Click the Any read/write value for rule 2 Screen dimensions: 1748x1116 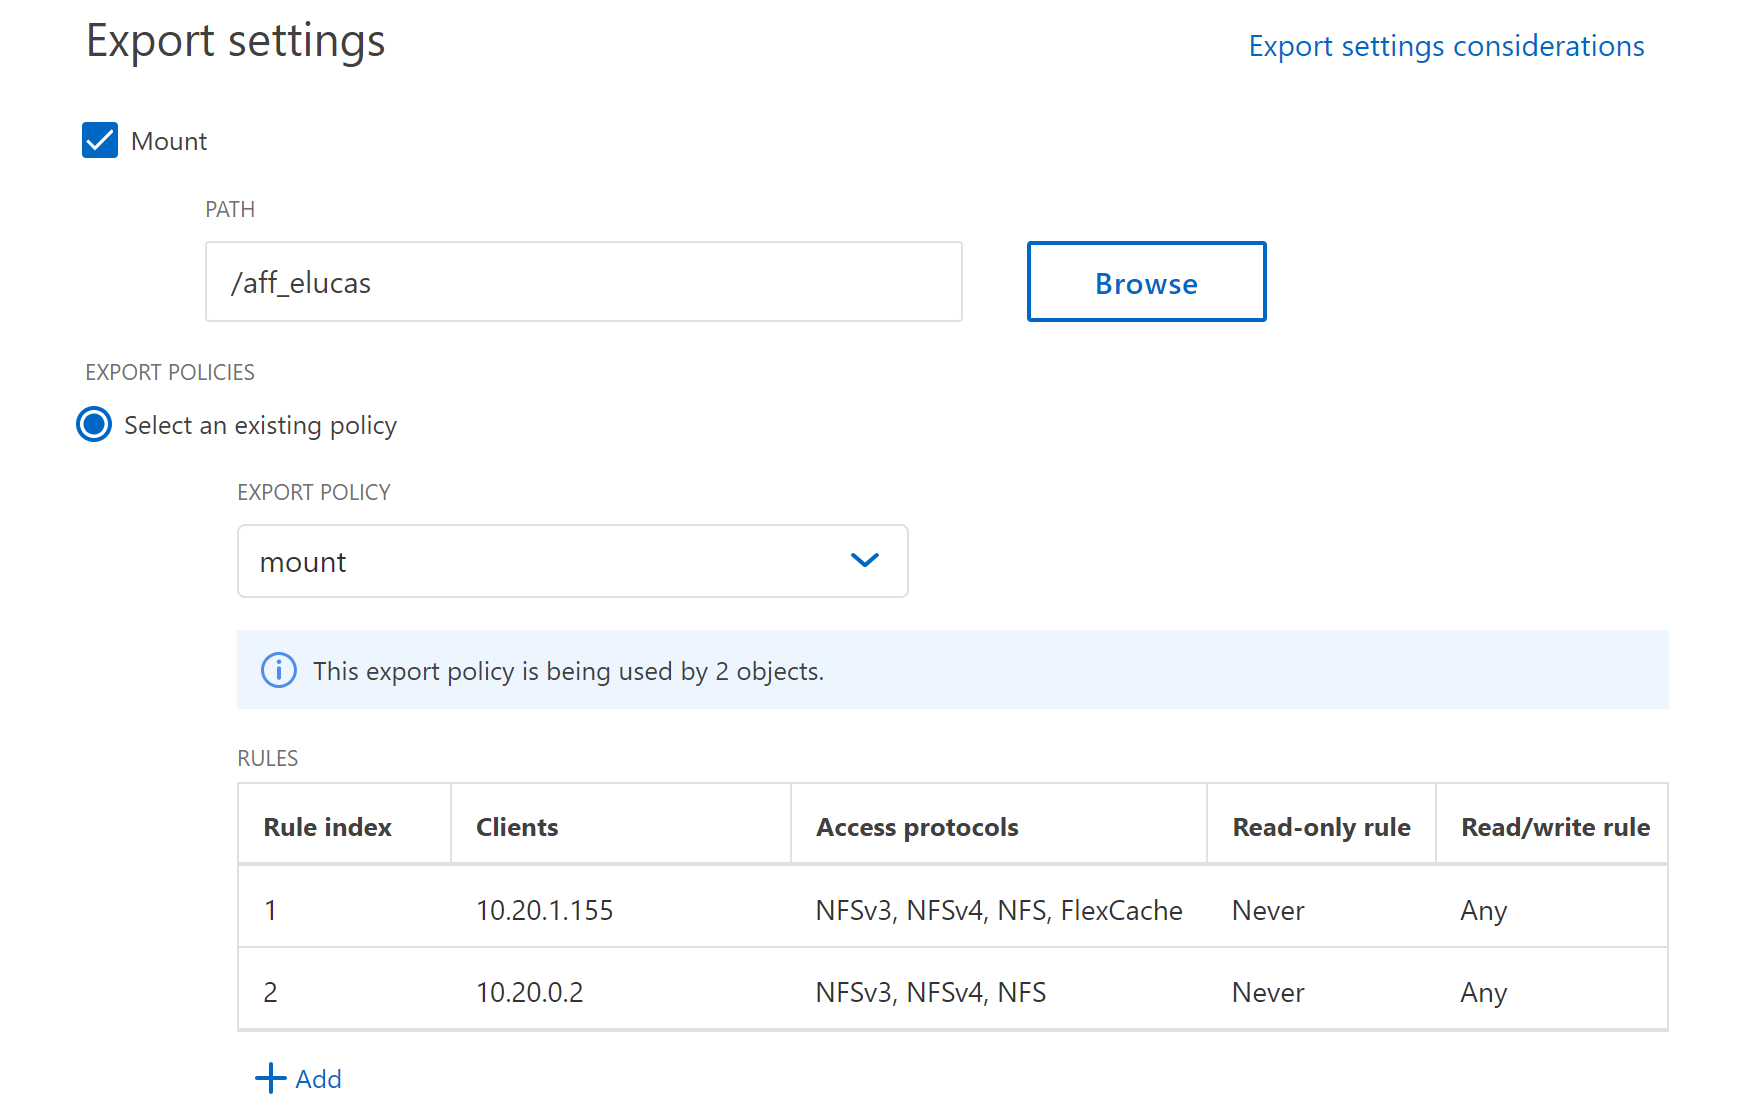(1483, 992)
